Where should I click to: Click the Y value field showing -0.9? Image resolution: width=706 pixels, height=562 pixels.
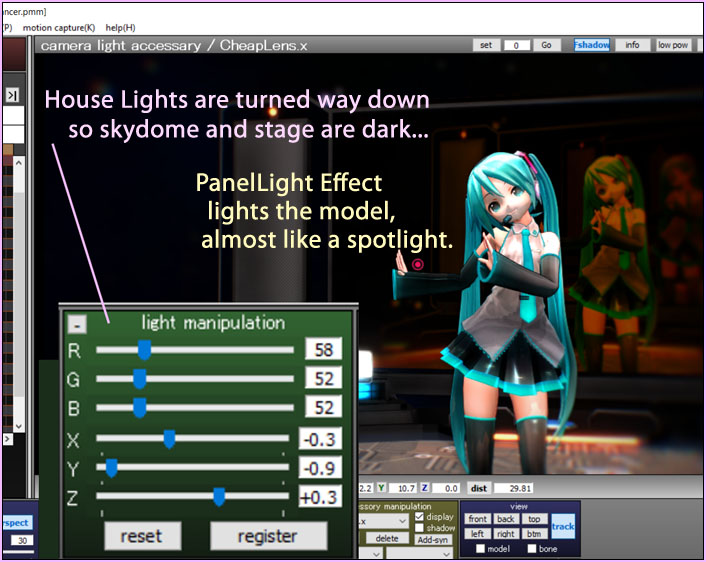coord(320,468)
